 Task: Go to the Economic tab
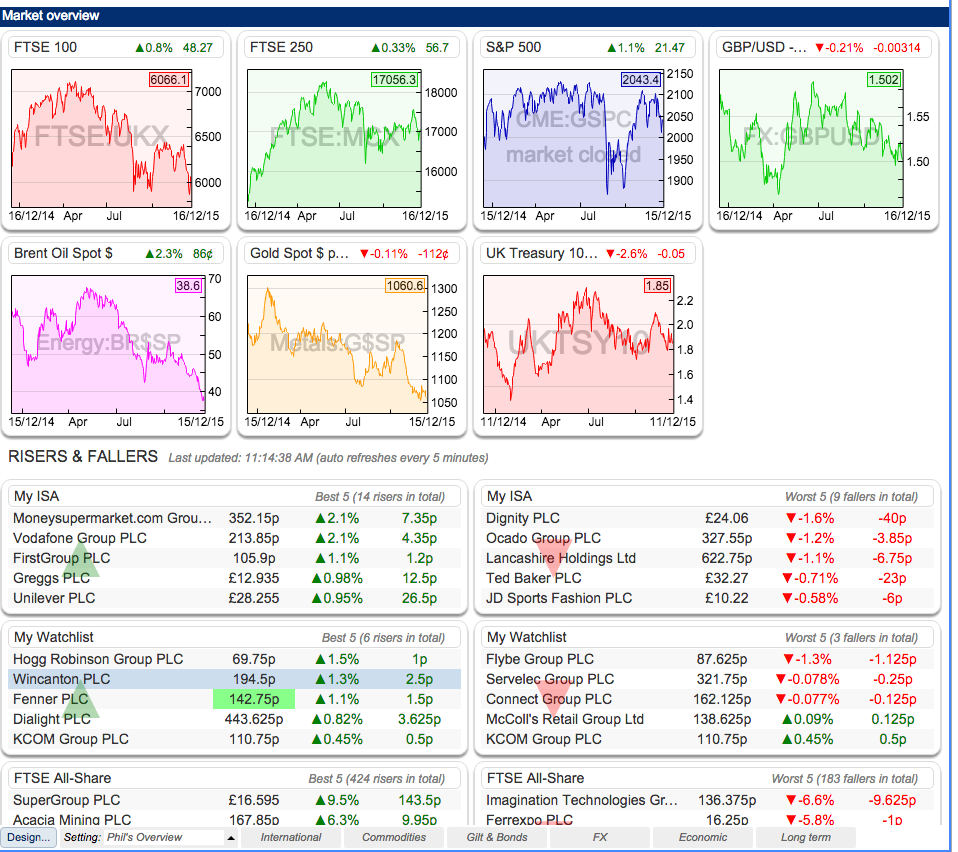[x=703, y=837]
